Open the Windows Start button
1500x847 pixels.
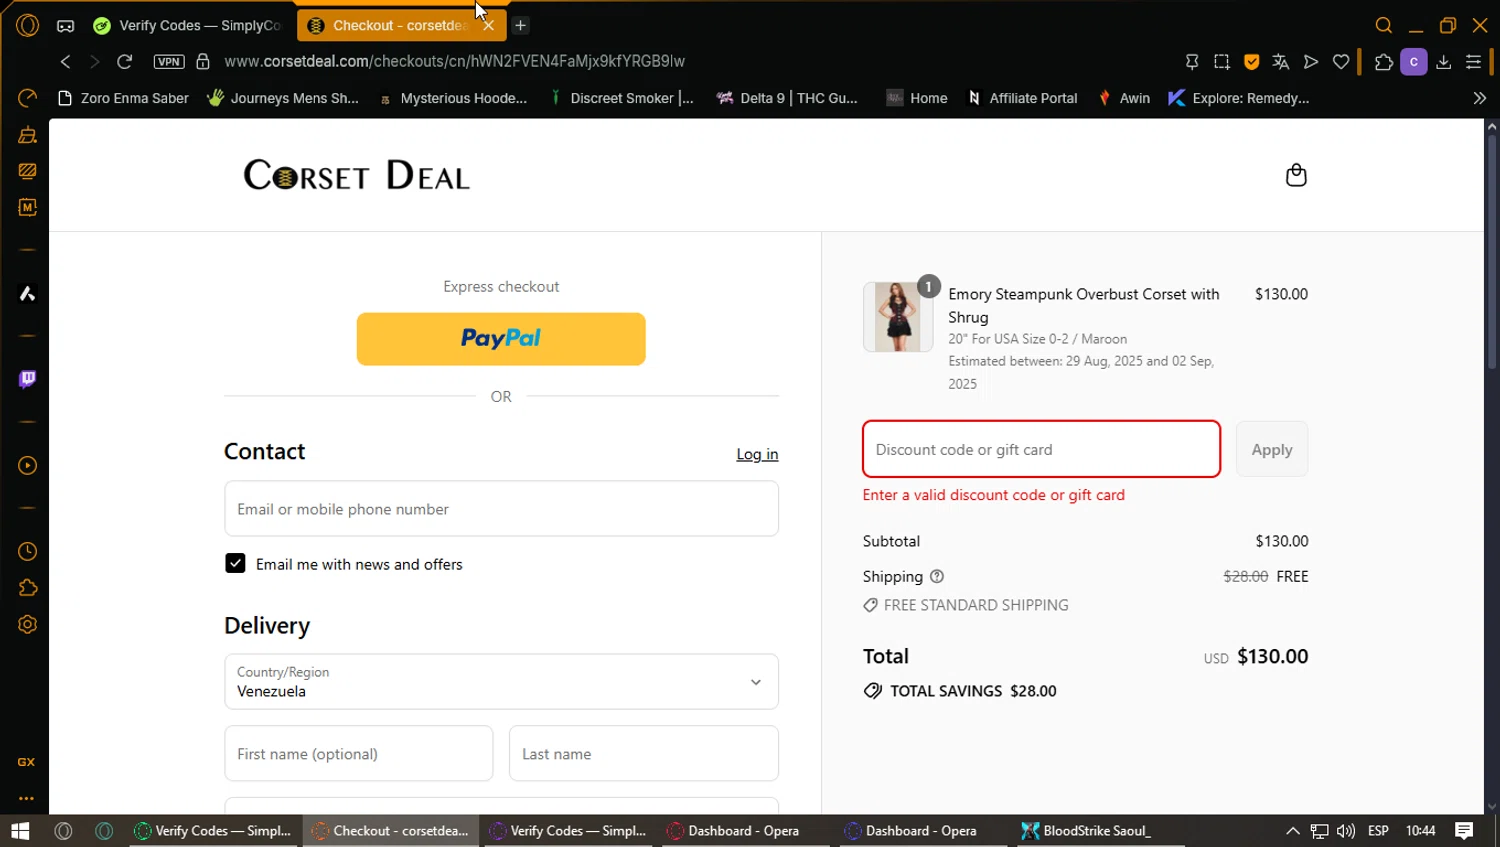[x=20, y=831]
